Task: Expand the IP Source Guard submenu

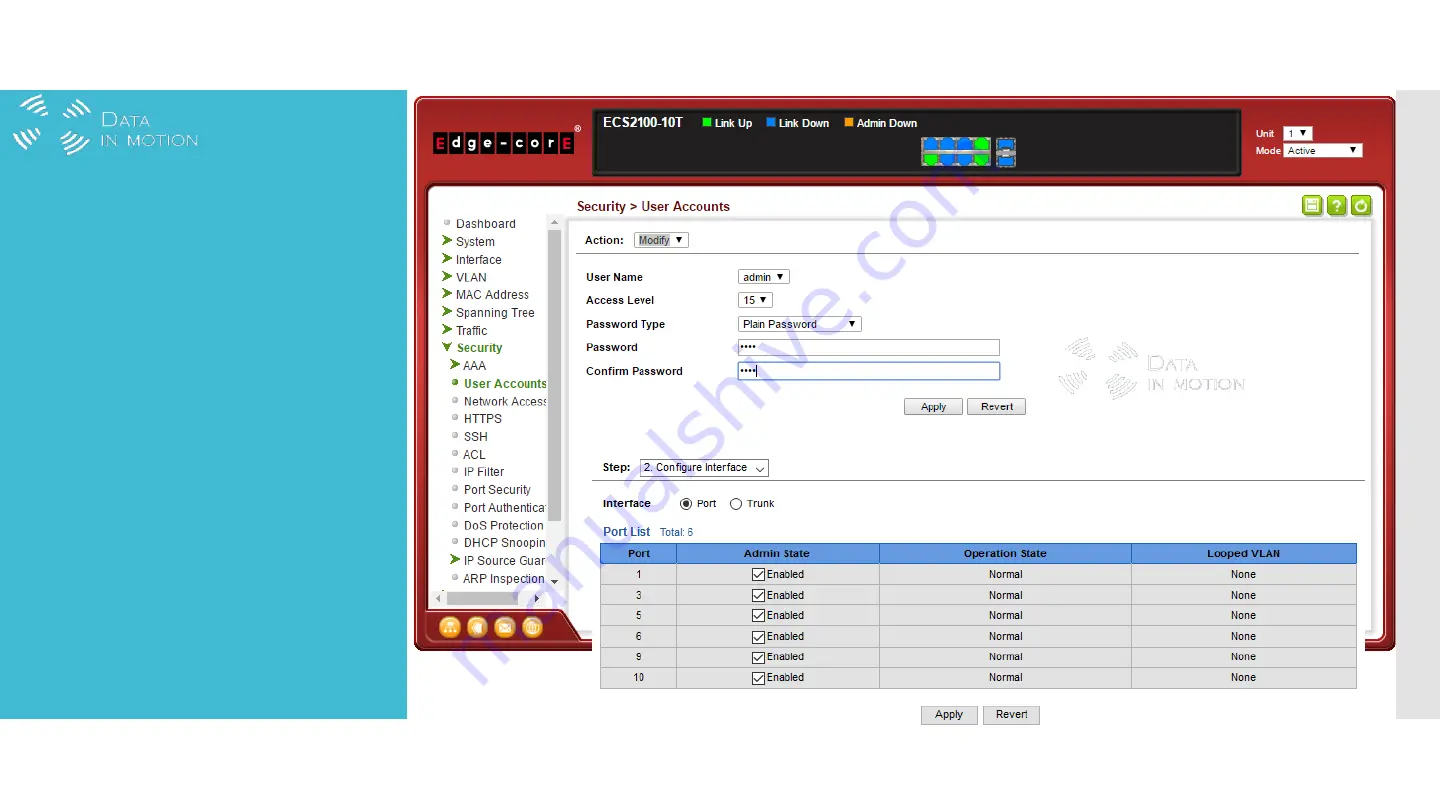Action: [x=455, y=560]
